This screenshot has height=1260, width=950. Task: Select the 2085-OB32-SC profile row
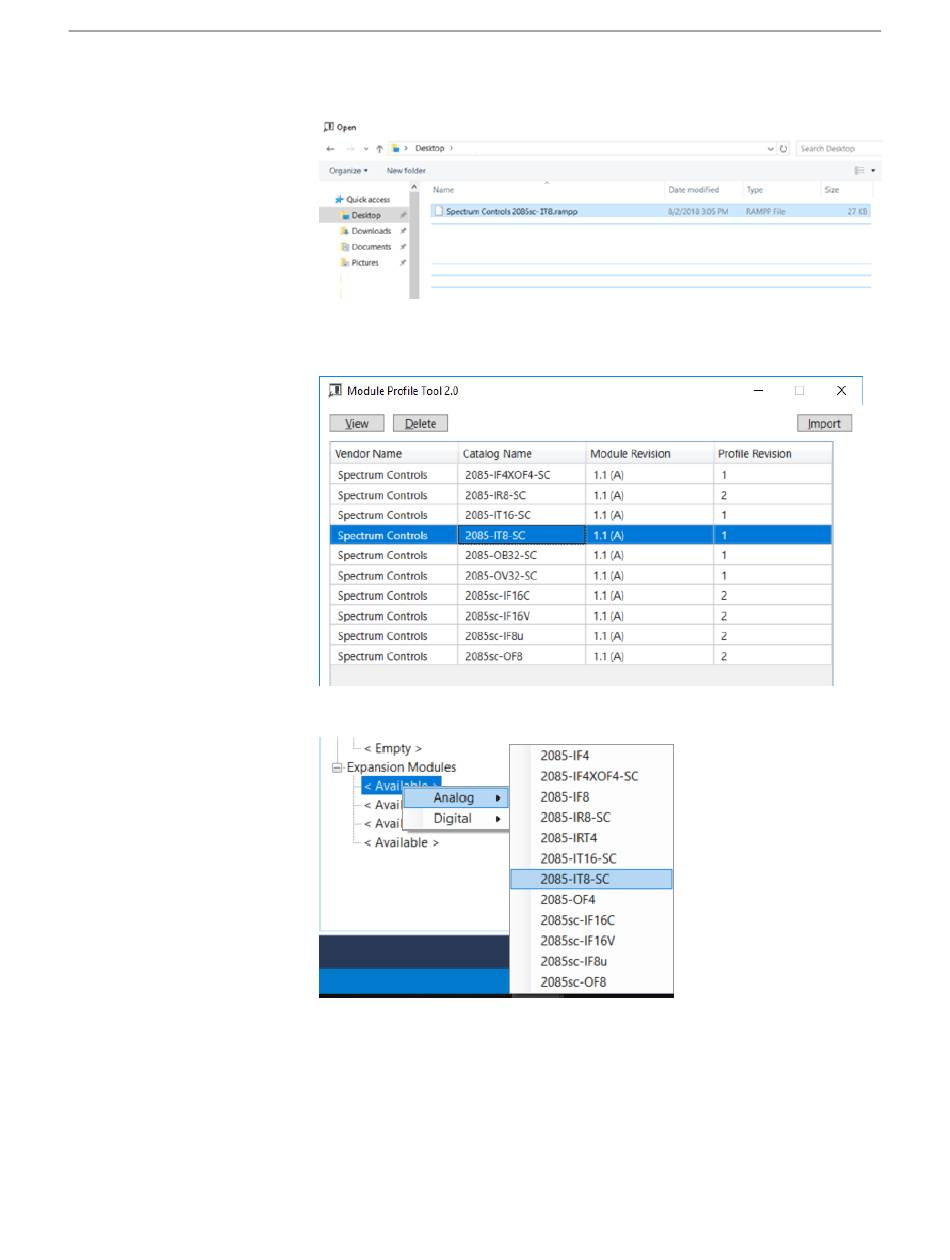click(500, 556)
